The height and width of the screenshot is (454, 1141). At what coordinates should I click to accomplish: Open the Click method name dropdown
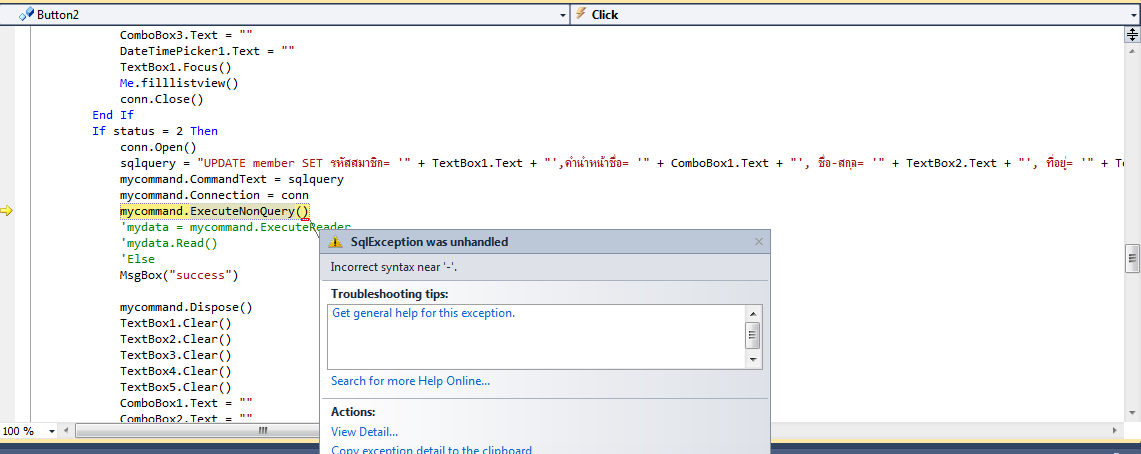[x=1132, y=15]
